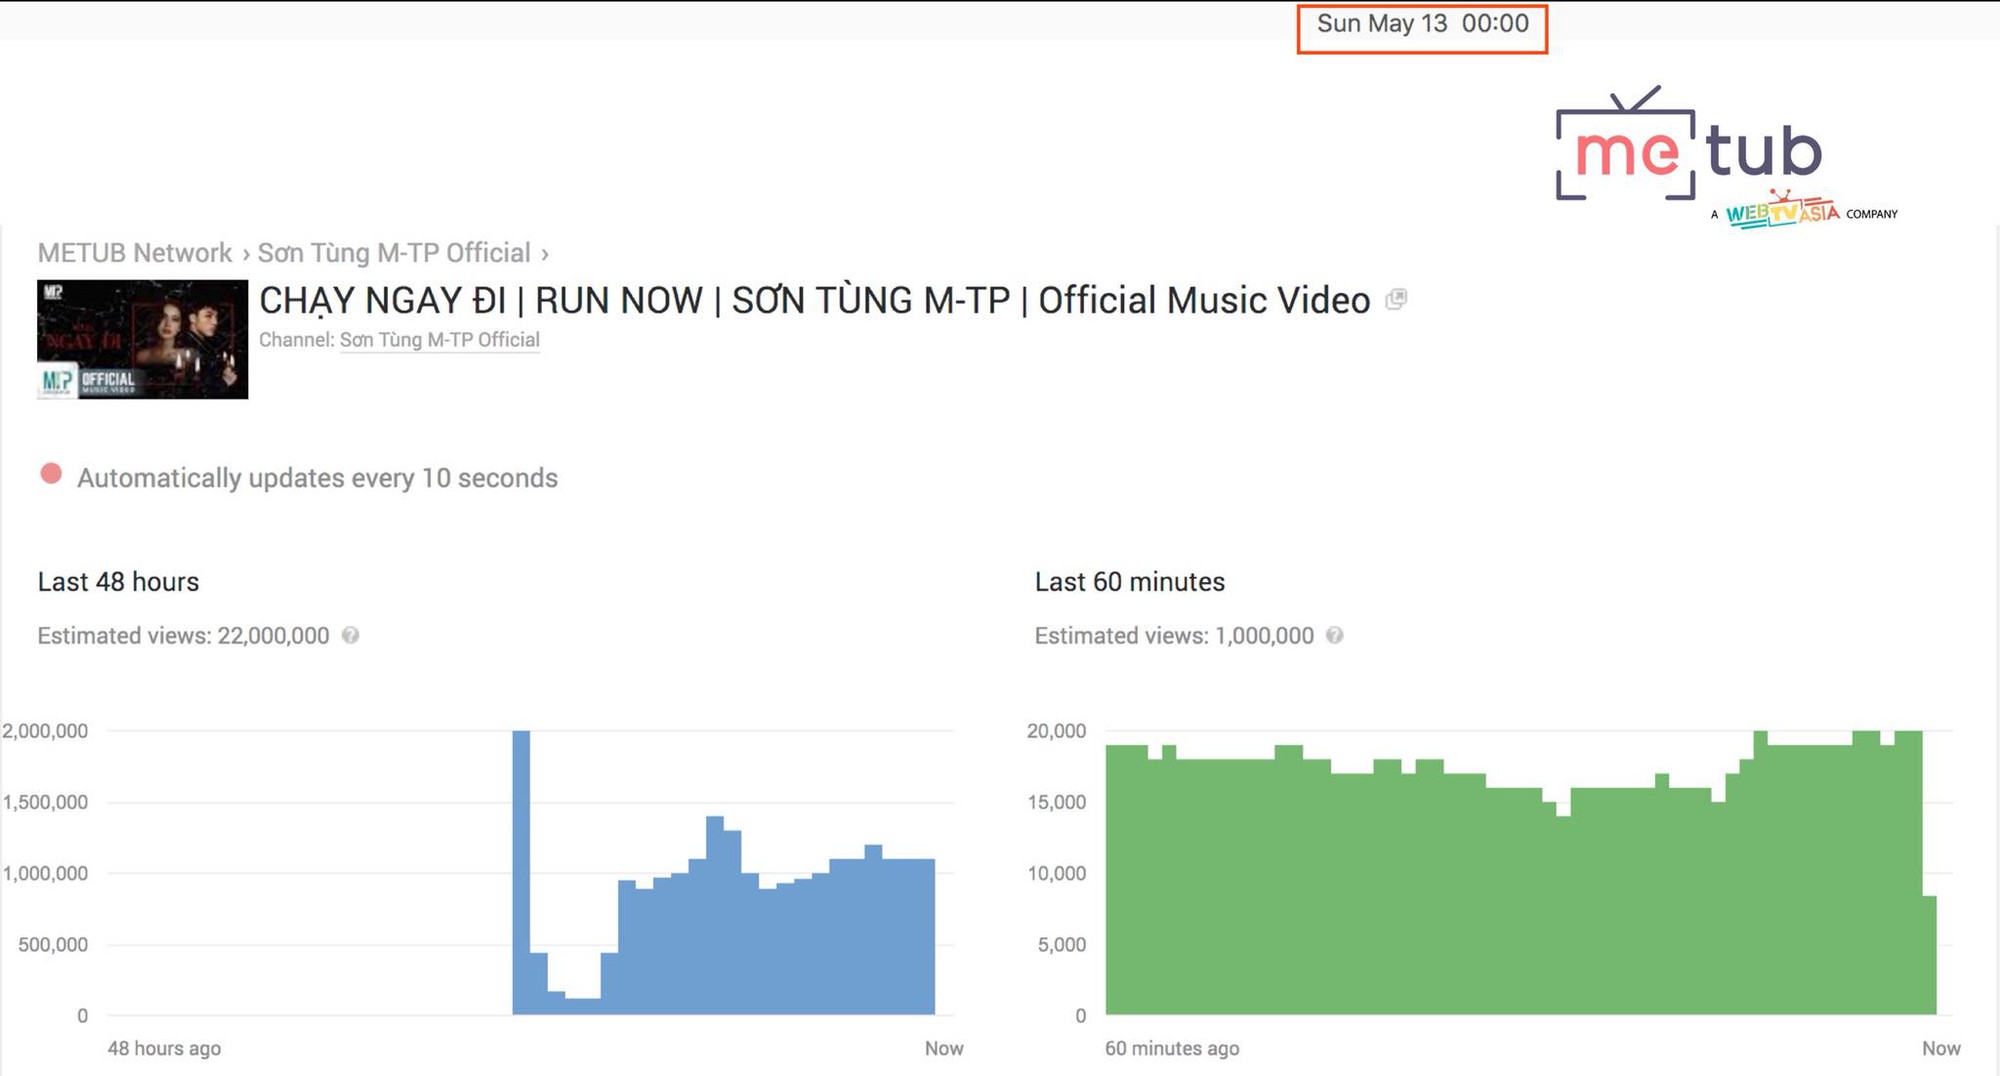
Task: Open video in new window icon
Action: [x=1396, y=299]
